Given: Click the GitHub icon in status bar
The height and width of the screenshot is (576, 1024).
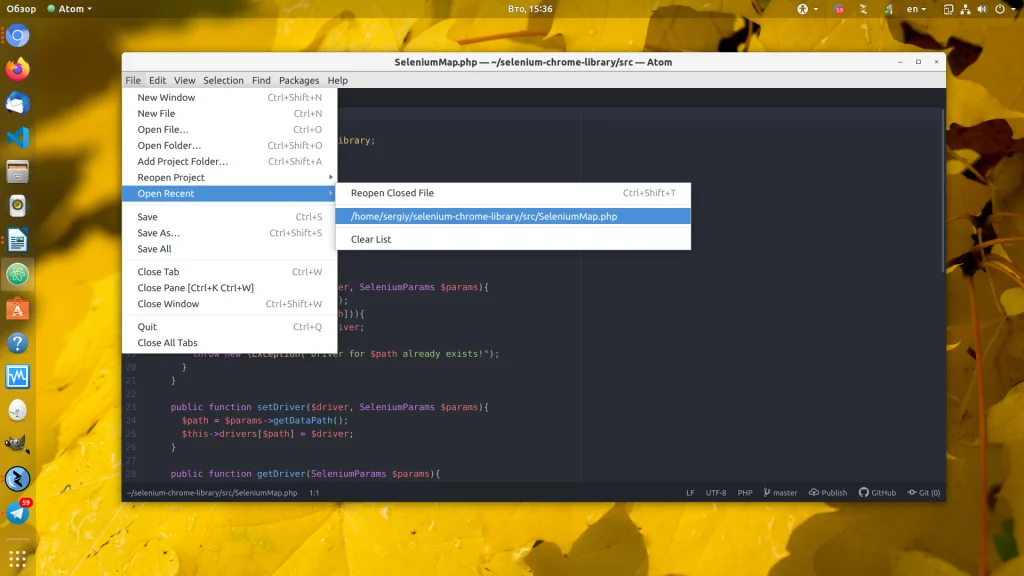Looking at the screenshot, I should pos(864,493).
